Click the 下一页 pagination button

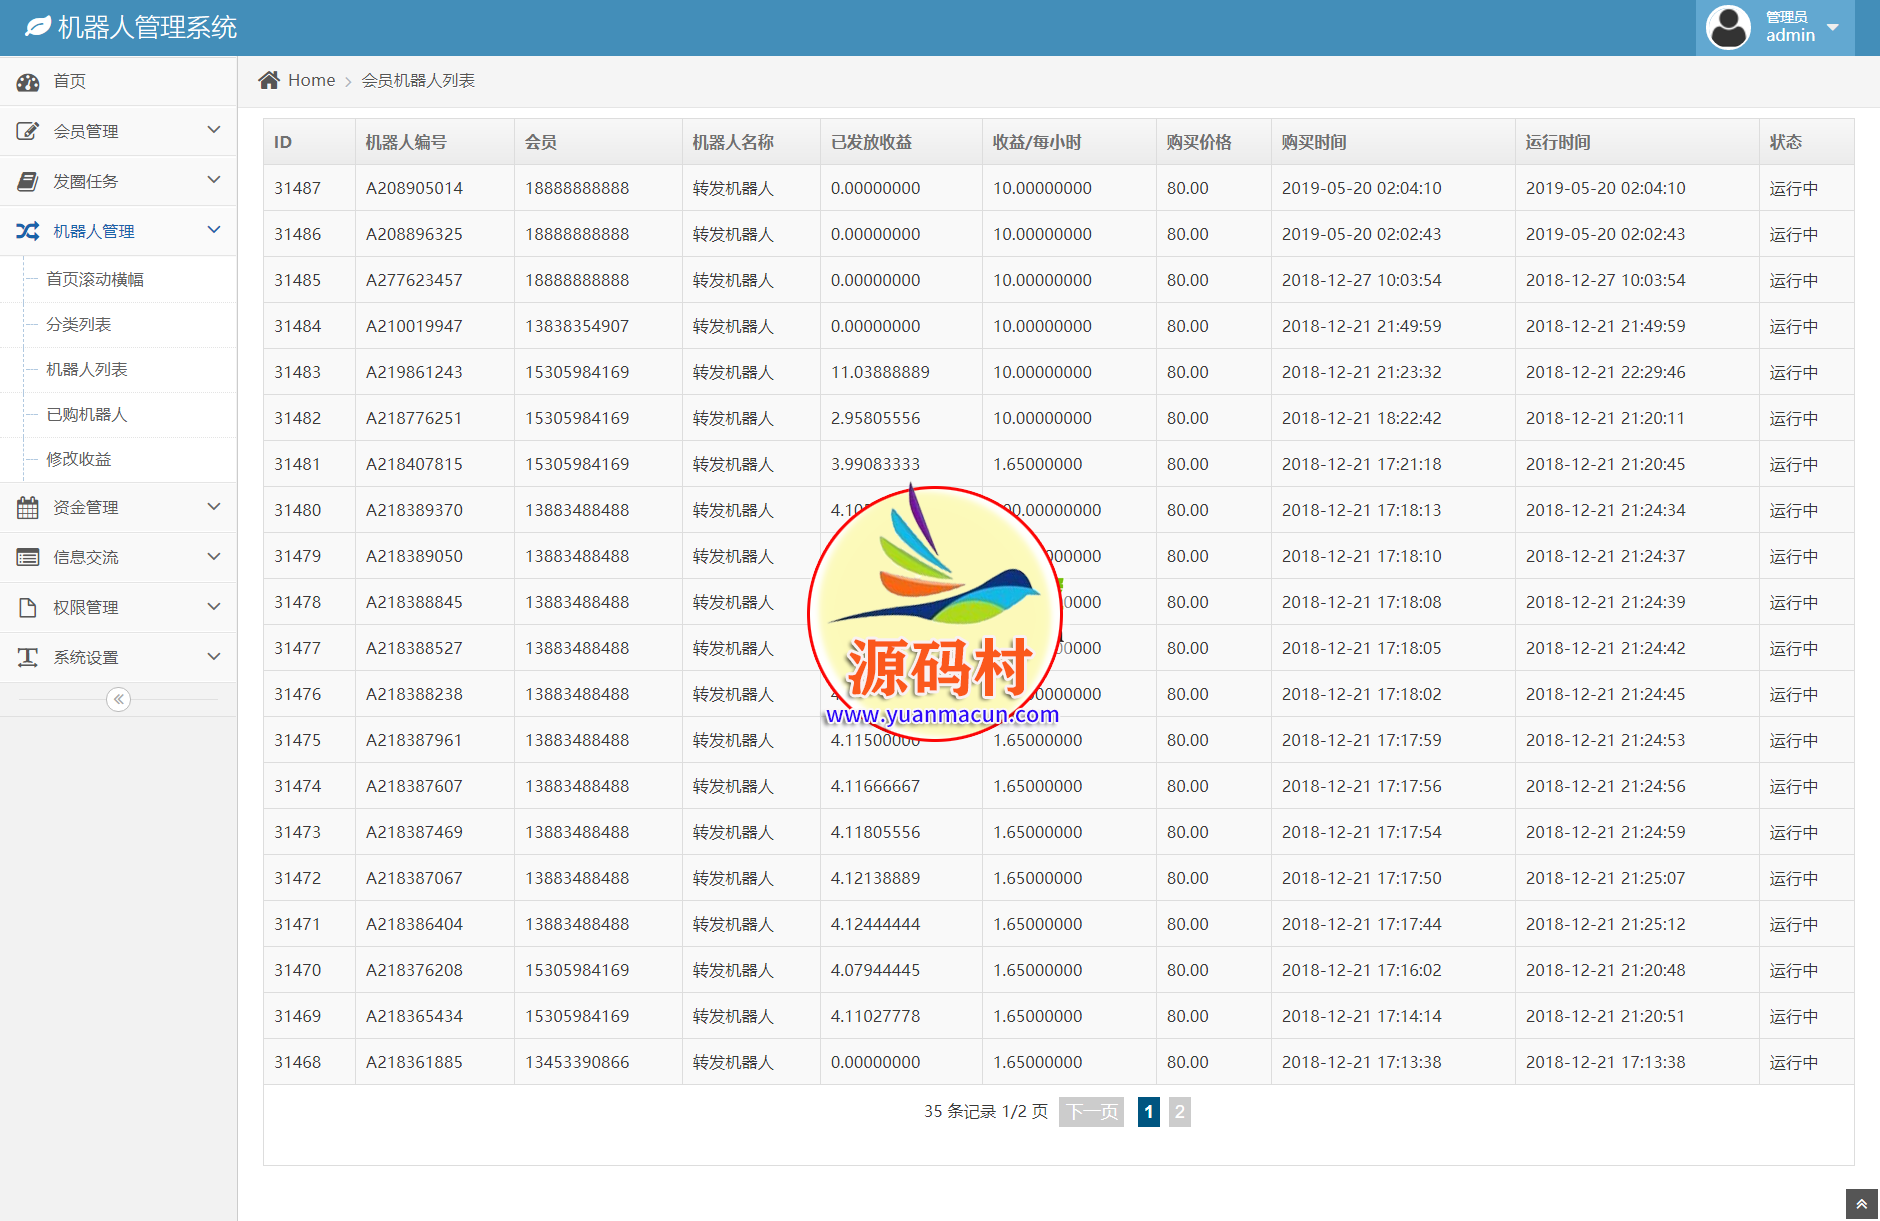1091,1112
